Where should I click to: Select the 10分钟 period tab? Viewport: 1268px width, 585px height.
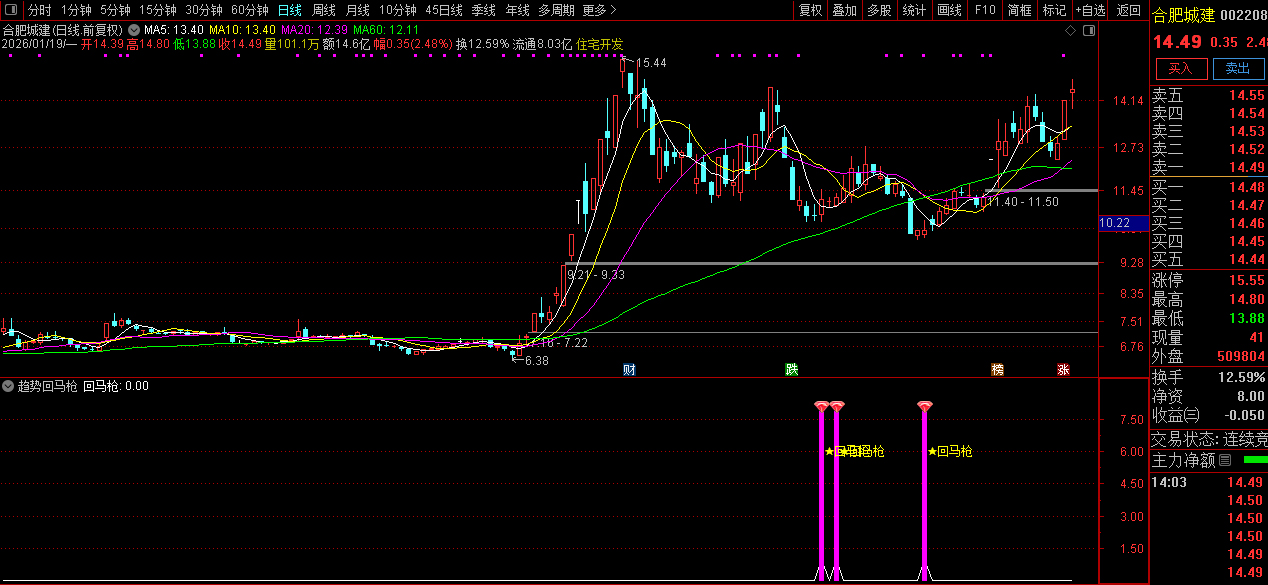[x=397, y=10]
